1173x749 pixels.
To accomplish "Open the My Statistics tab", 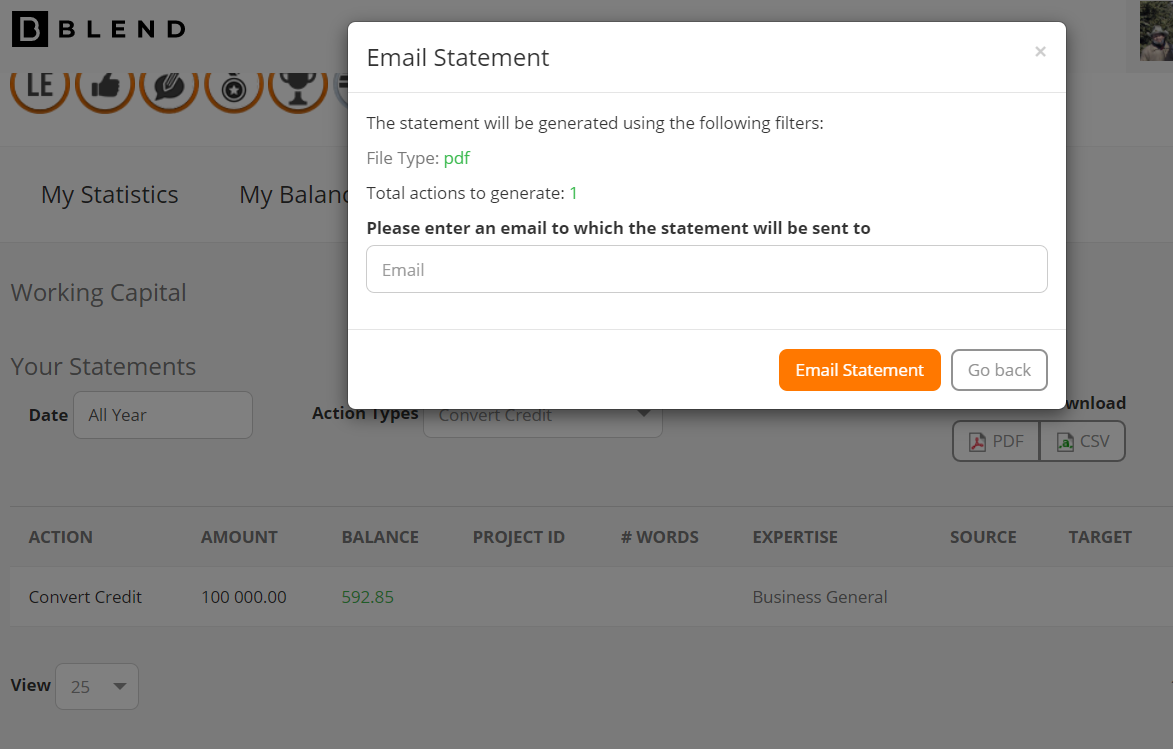I will point(109,195).
